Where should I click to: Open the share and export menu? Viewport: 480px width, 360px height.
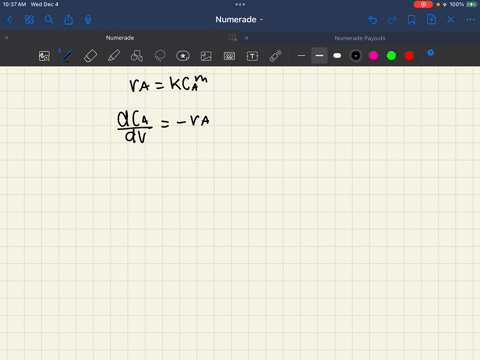tap(68, 20)
